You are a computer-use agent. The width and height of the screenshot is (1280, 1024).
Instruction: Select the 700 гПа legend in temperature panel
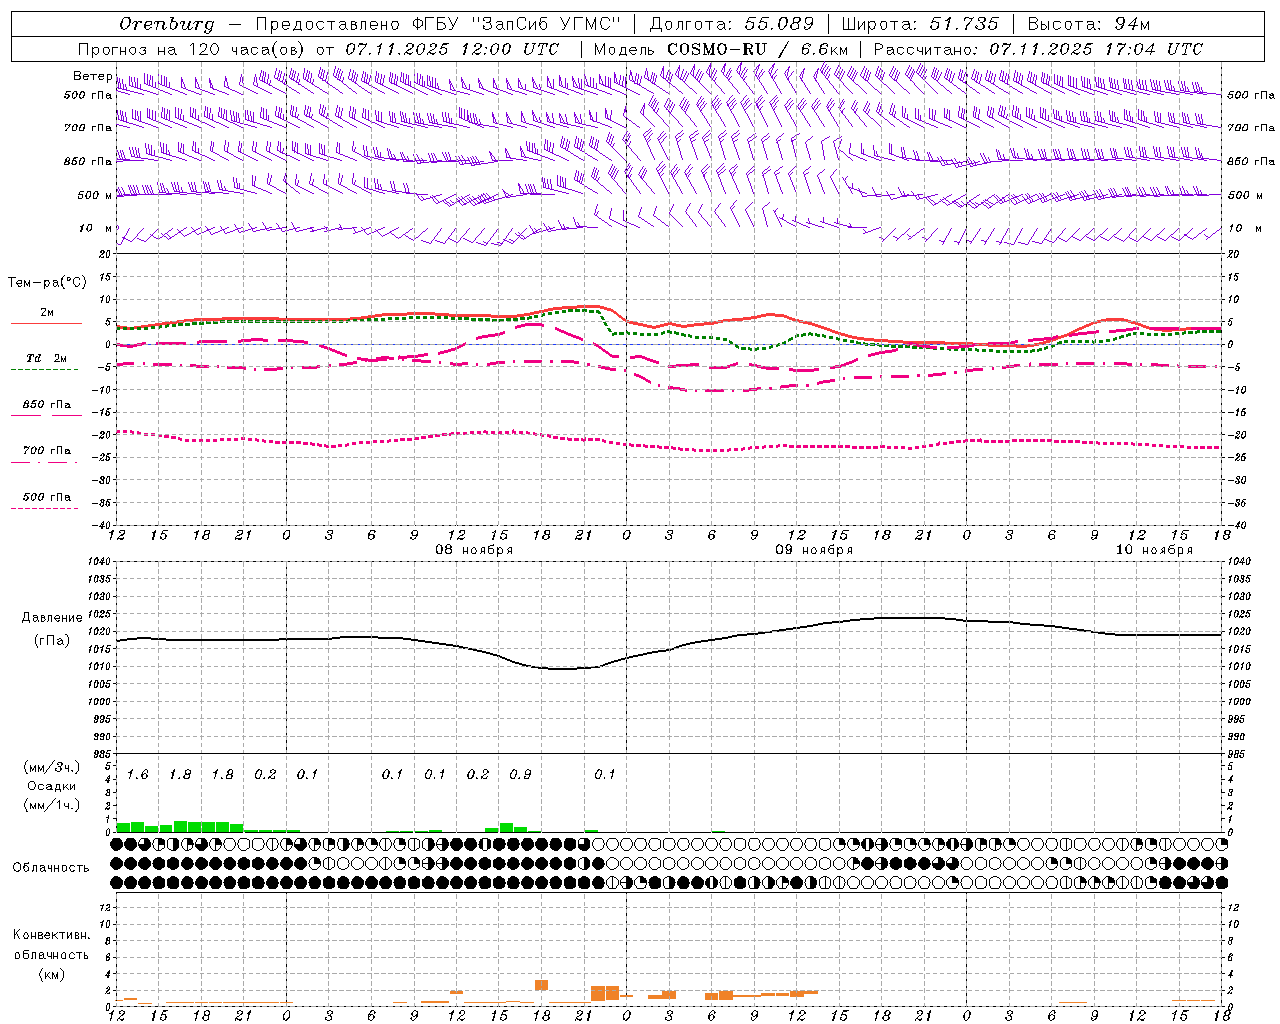(46, 454)
